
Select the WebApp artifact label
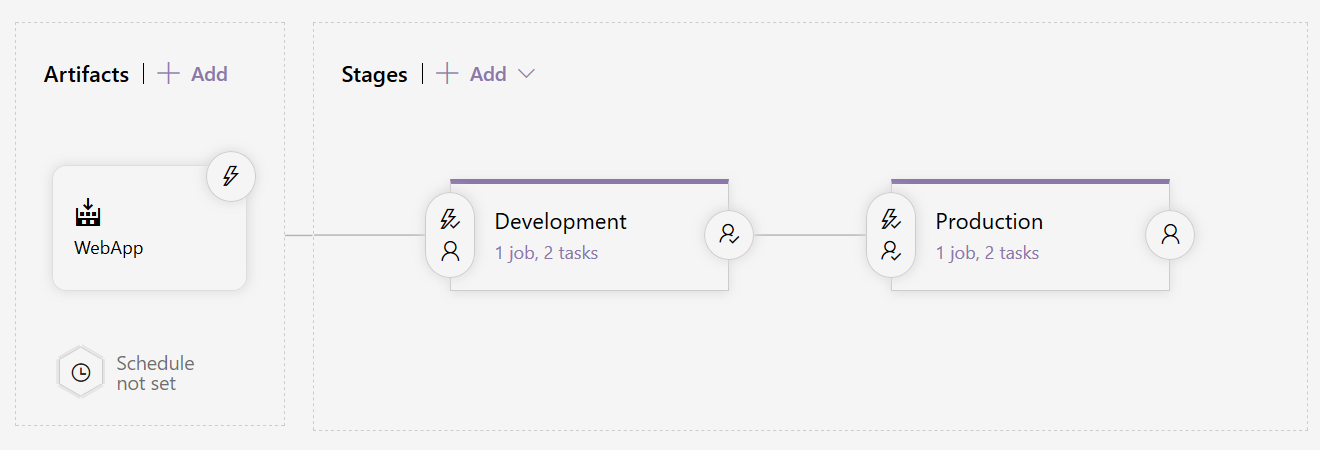coord(108,248)
